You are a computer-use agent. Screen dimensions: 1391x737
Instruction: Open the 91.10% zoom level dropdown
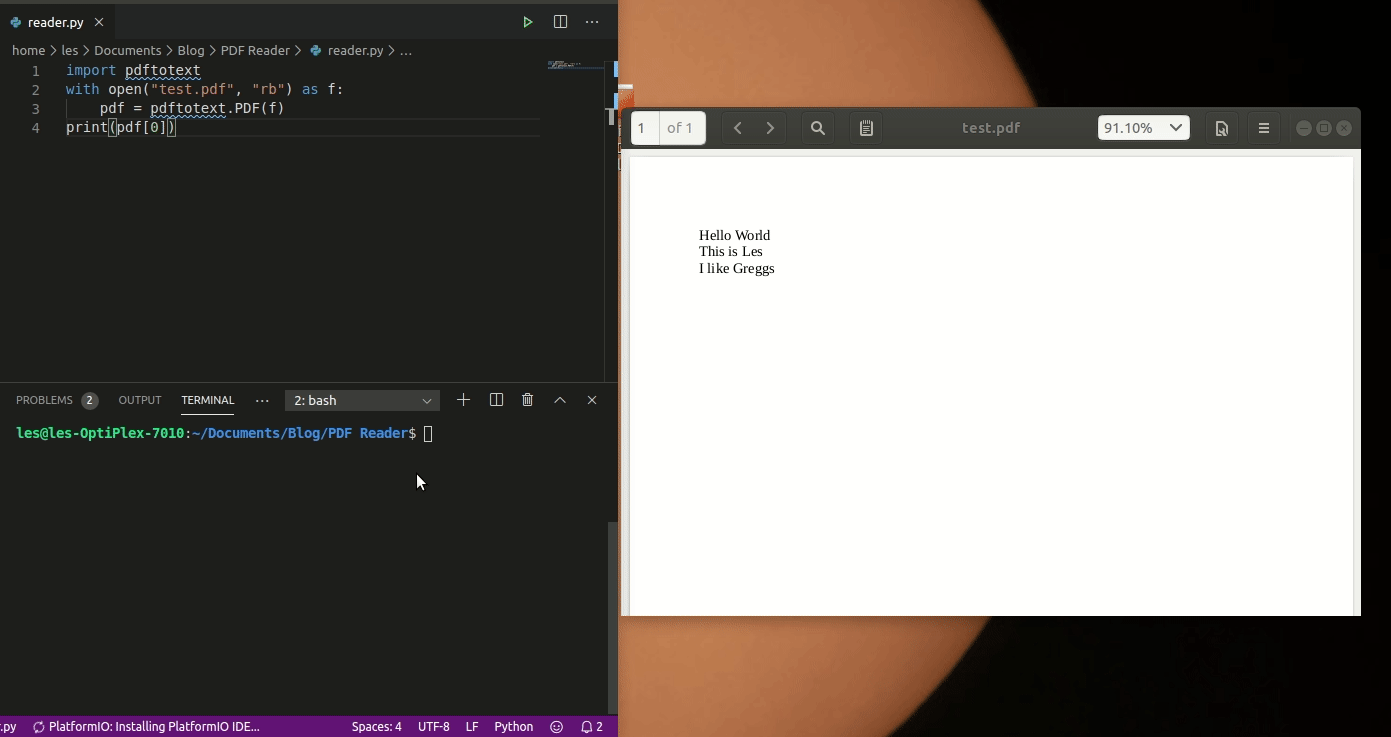click(x=1143, y=127)
